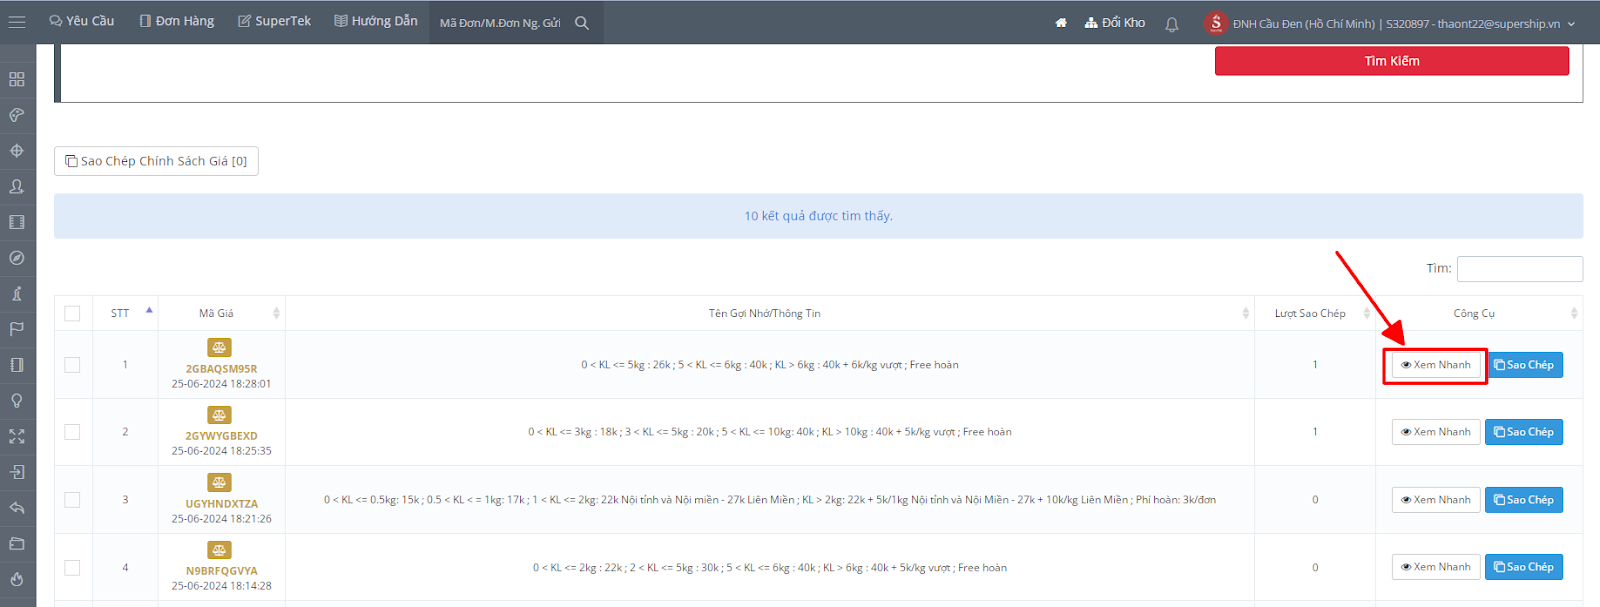
Task: Click Xem Nhanh for 2GYWYGBEXD
Action: tap(1436, 432)
